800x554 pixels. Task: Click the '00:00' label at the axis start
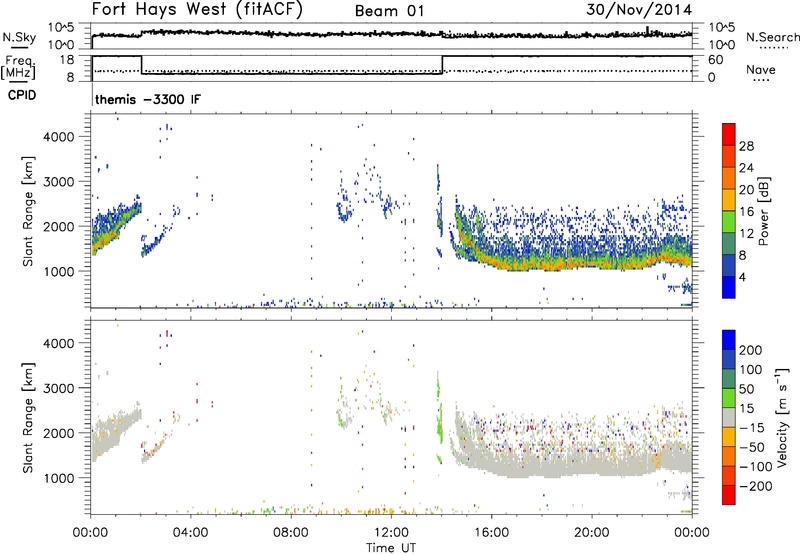coord(91,533)
